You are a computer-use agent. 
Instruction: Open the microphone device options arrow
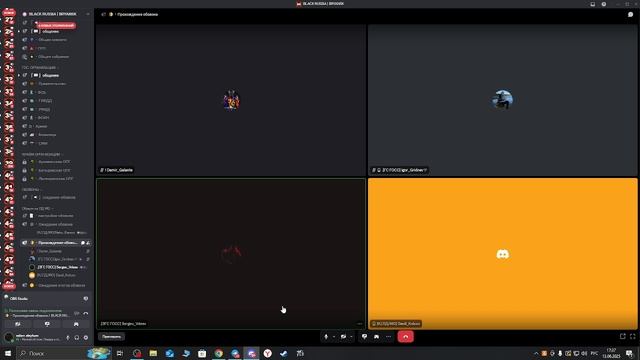pyautogui.click(x=333, y=337)
